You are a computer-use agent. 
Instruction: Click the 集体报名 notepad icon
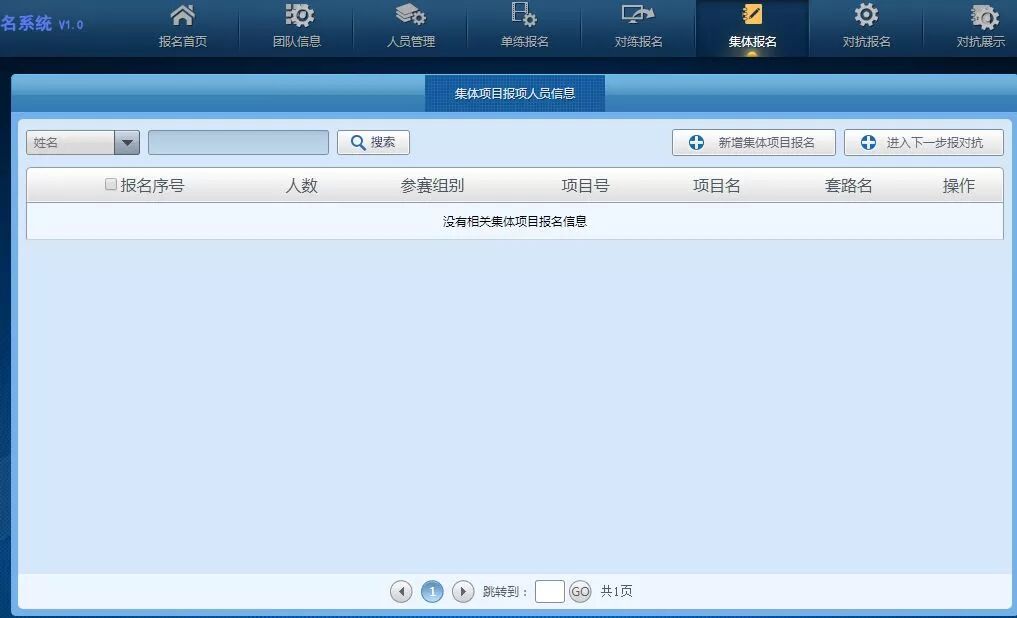[752, 16]
